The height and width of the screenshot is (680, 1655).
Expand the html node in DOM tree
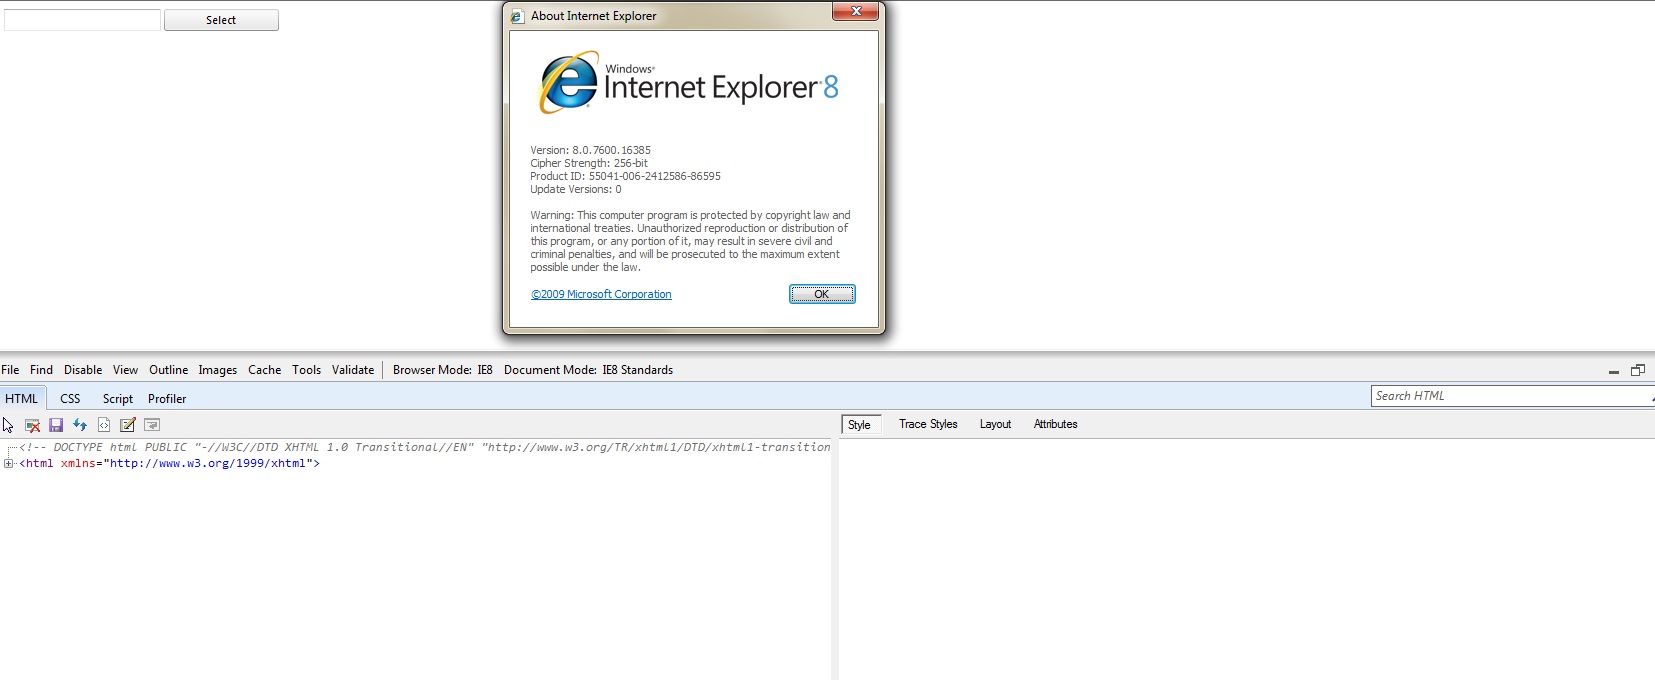8,463
